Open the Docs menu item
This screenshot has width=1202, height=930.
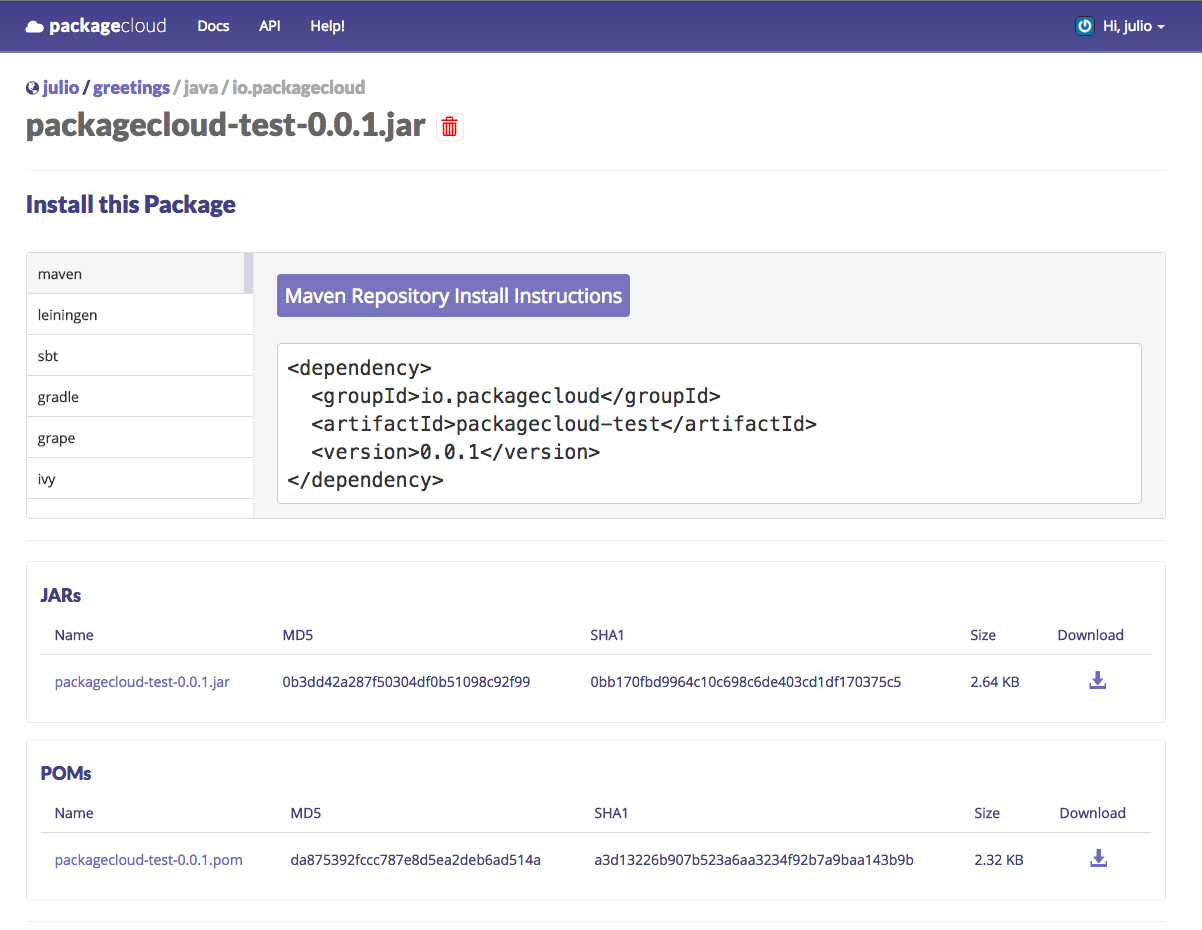tap(213, 26)
